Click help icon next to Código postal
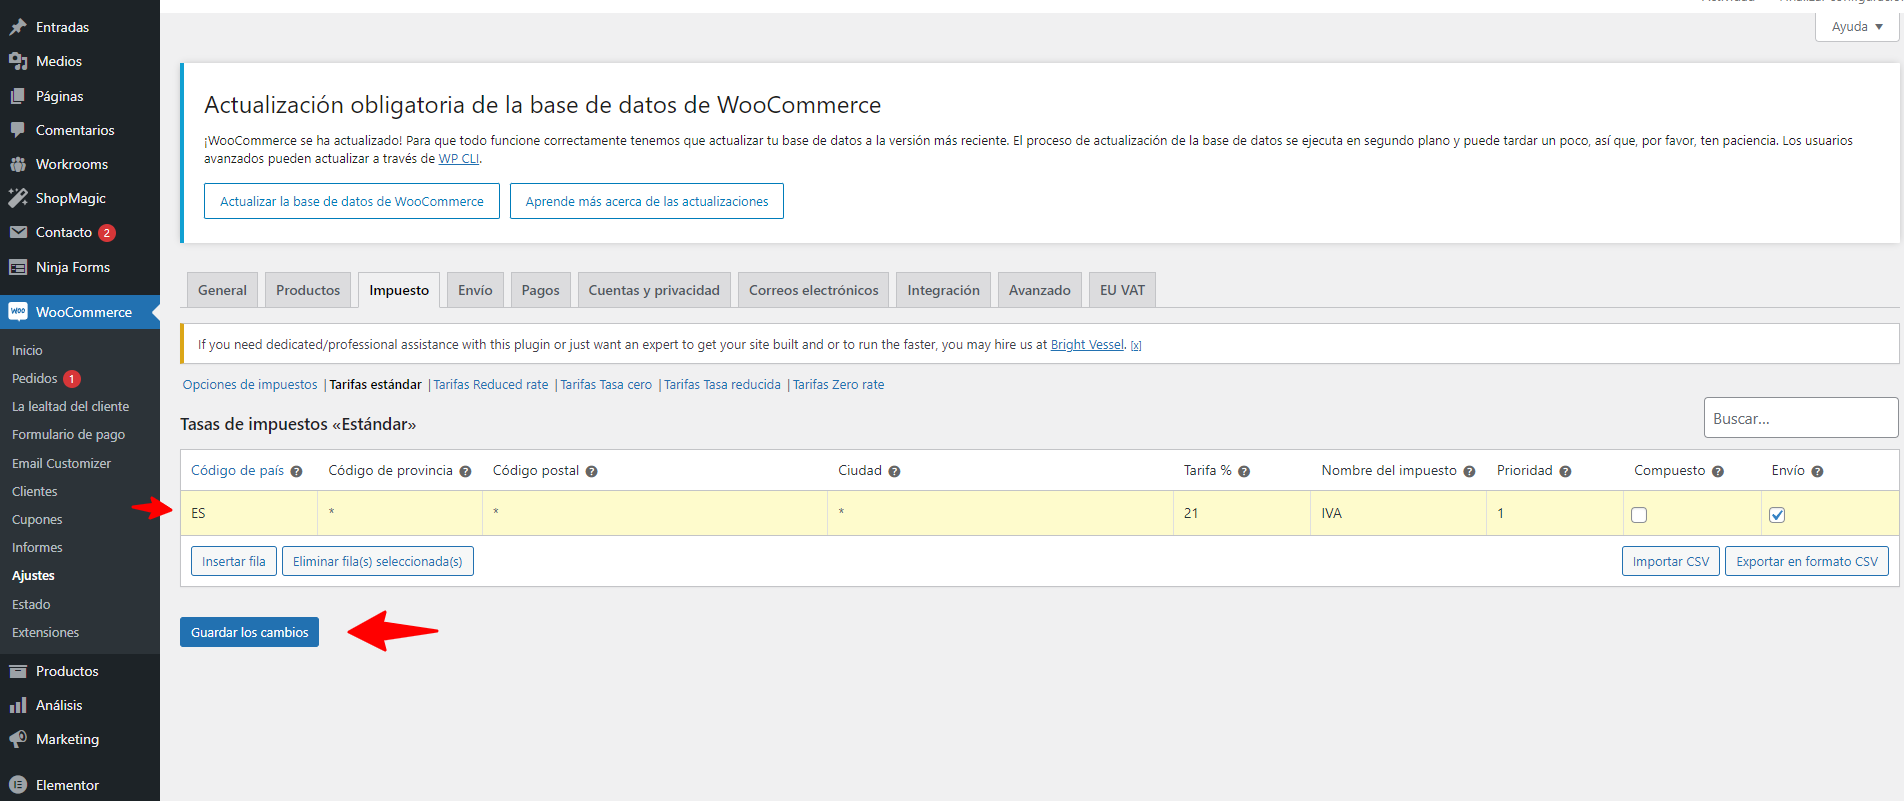The image size is (1904, 801). [591, 472]
